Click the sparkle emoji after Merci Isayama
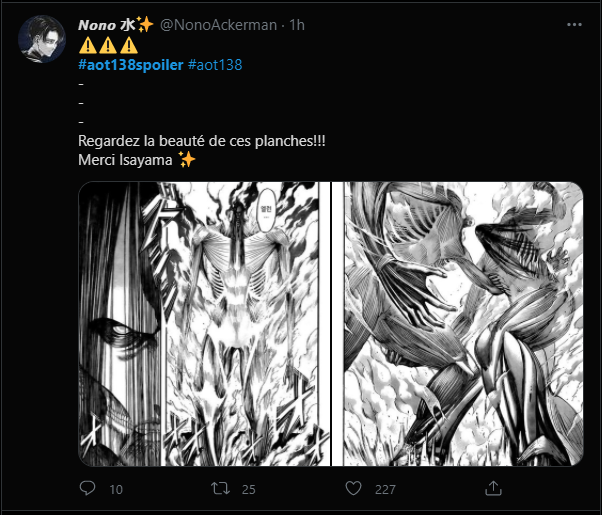This screenshot has height=515, width=602. coord(187,161)
